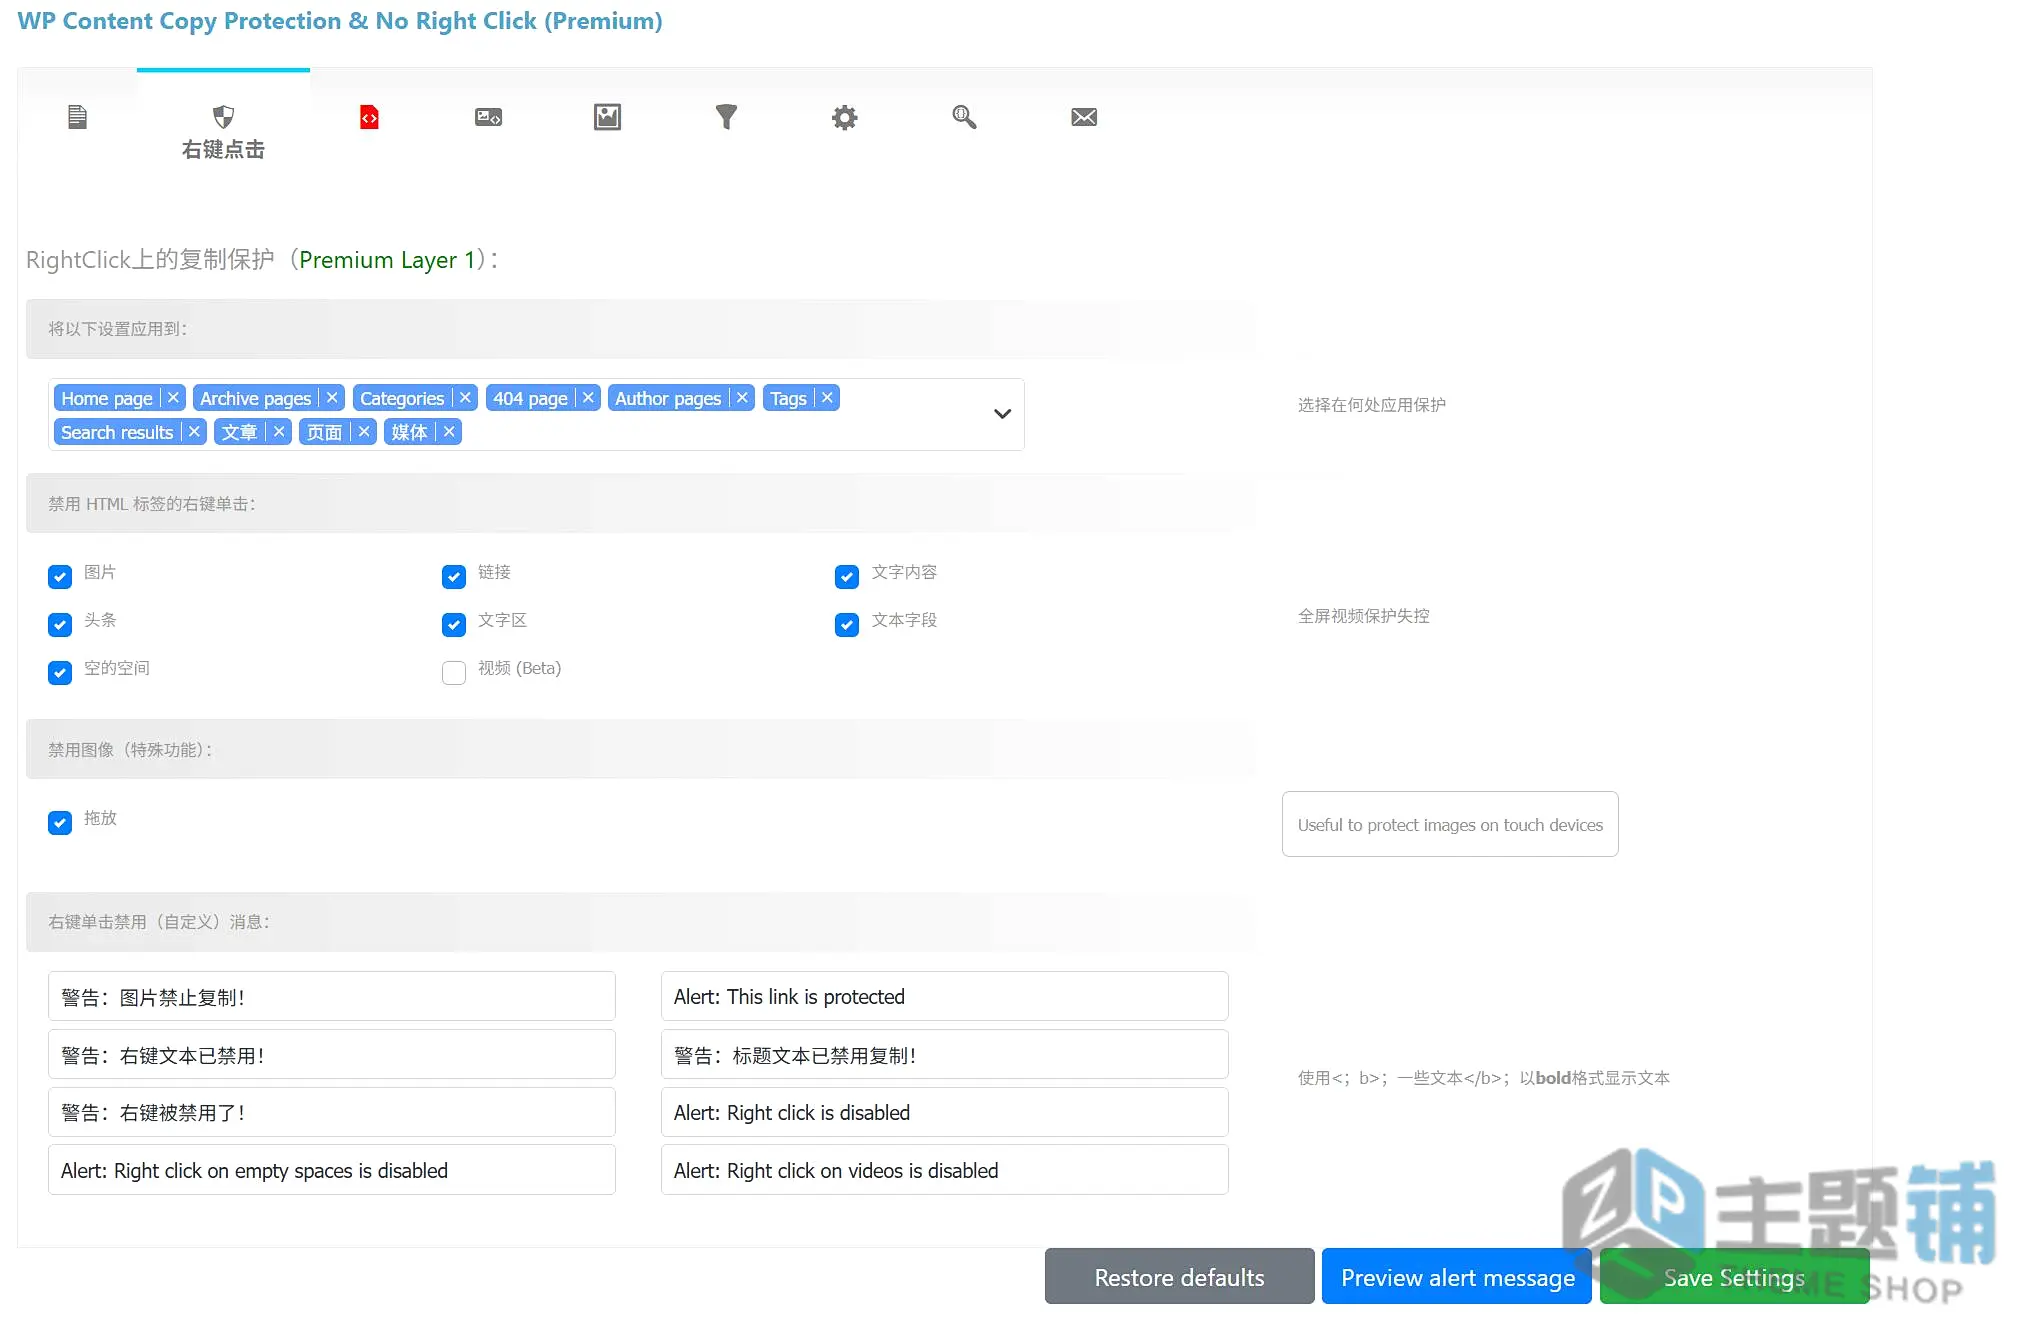Edit the videos alert message field

click(945, 1170)
